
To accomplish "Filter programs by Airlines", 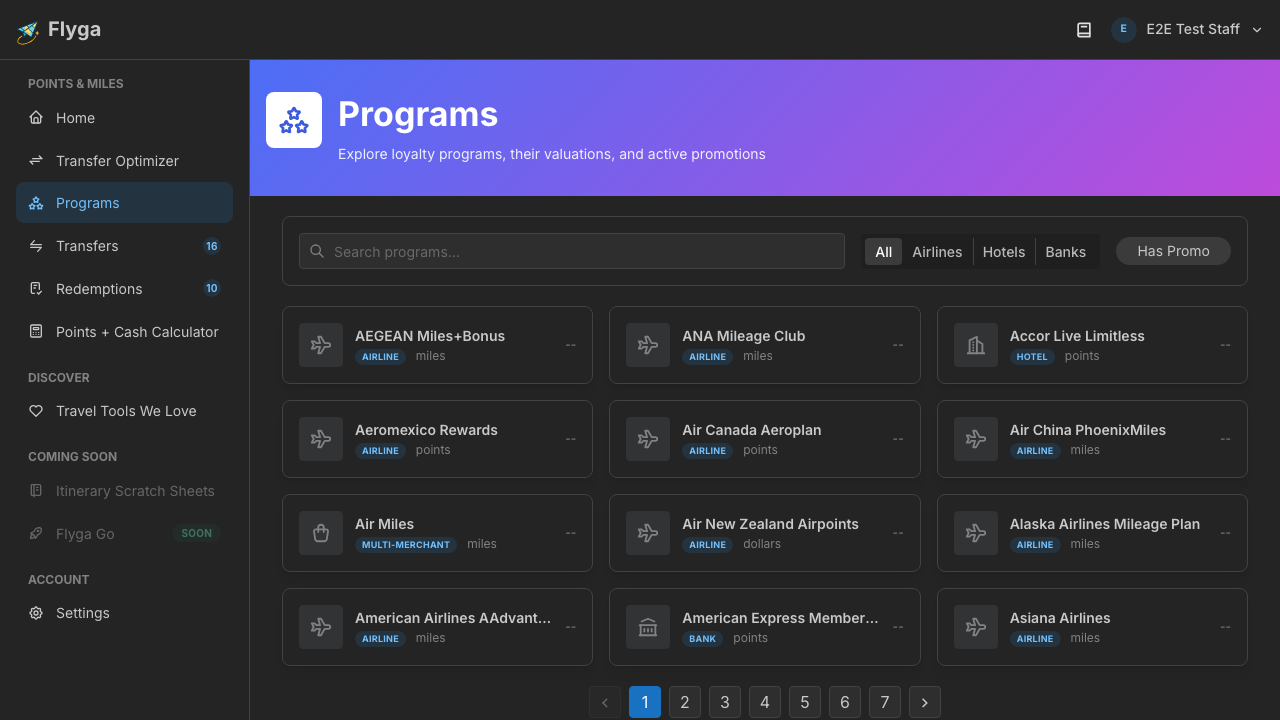I will [x=937, y=252].
